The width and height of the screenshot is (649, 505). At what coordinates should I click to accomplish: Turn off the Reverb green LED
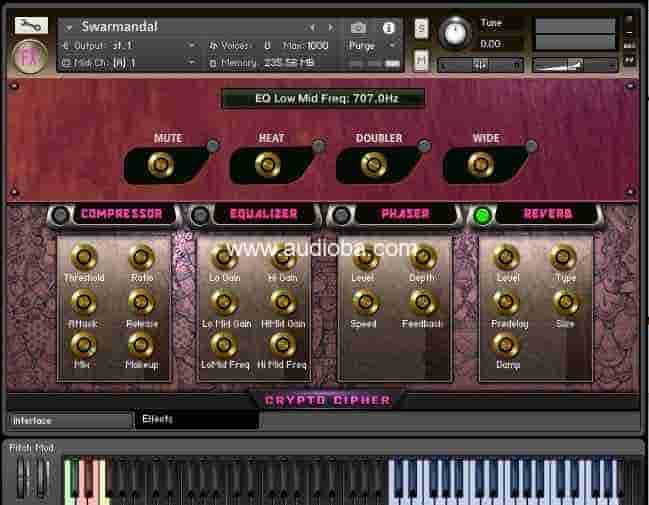coord(482,215)
